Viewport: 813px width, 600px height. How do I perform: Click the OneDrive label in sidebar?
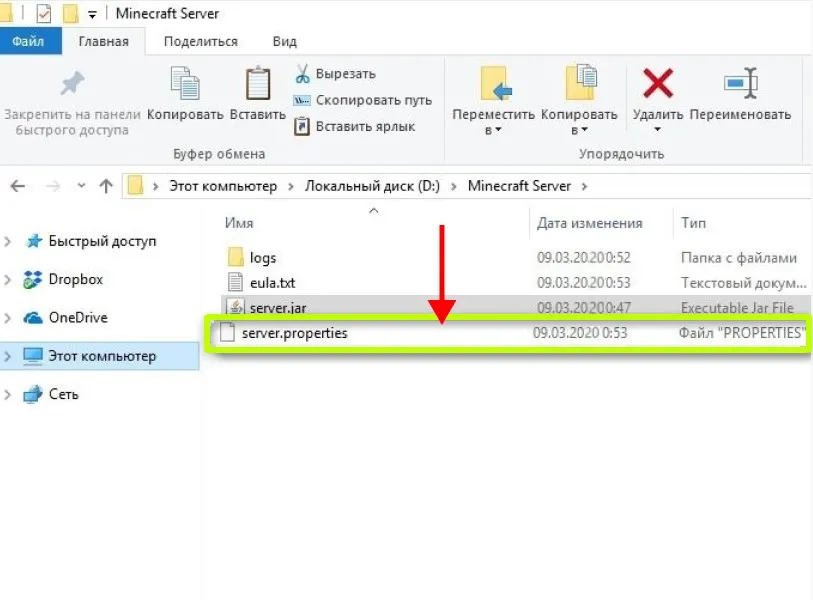pos(78,317)
